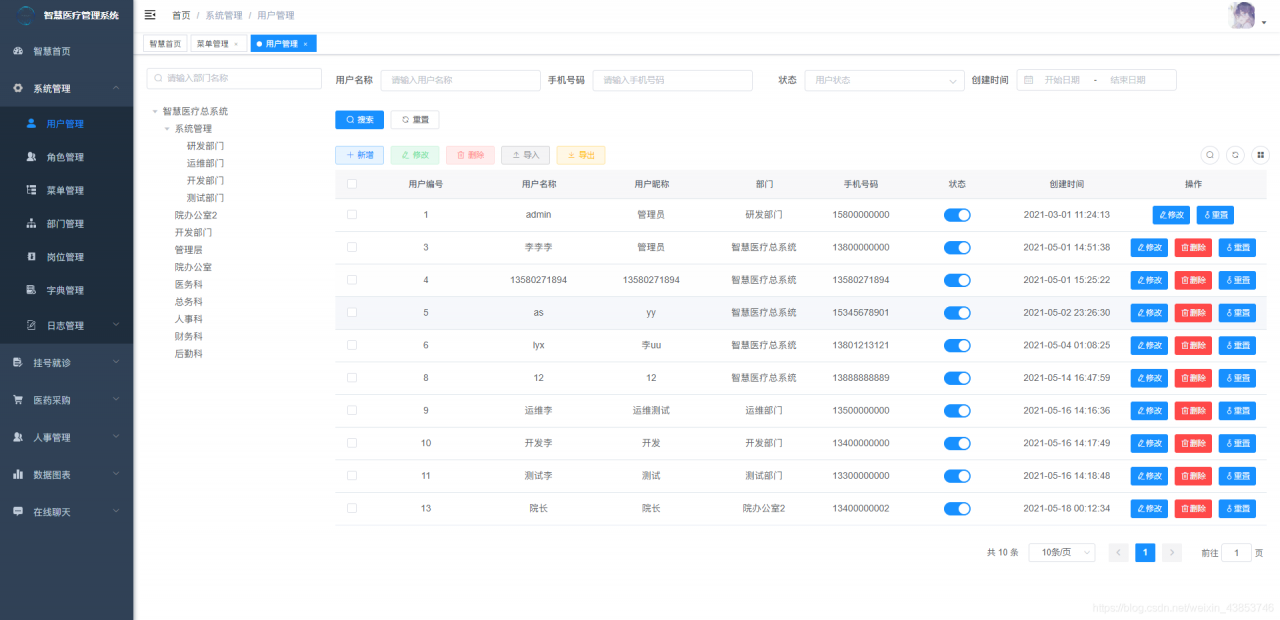The width and height of the screenshot is (1280, 620).
Task: Toggle status switch for user admin
Action: pyautogui.click(x=957, y=215)
